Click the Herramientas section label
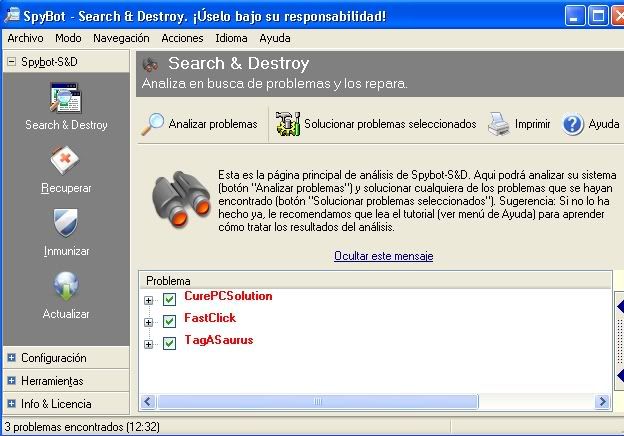The width and height of the screenshot is (624, 436). (52, 381)
